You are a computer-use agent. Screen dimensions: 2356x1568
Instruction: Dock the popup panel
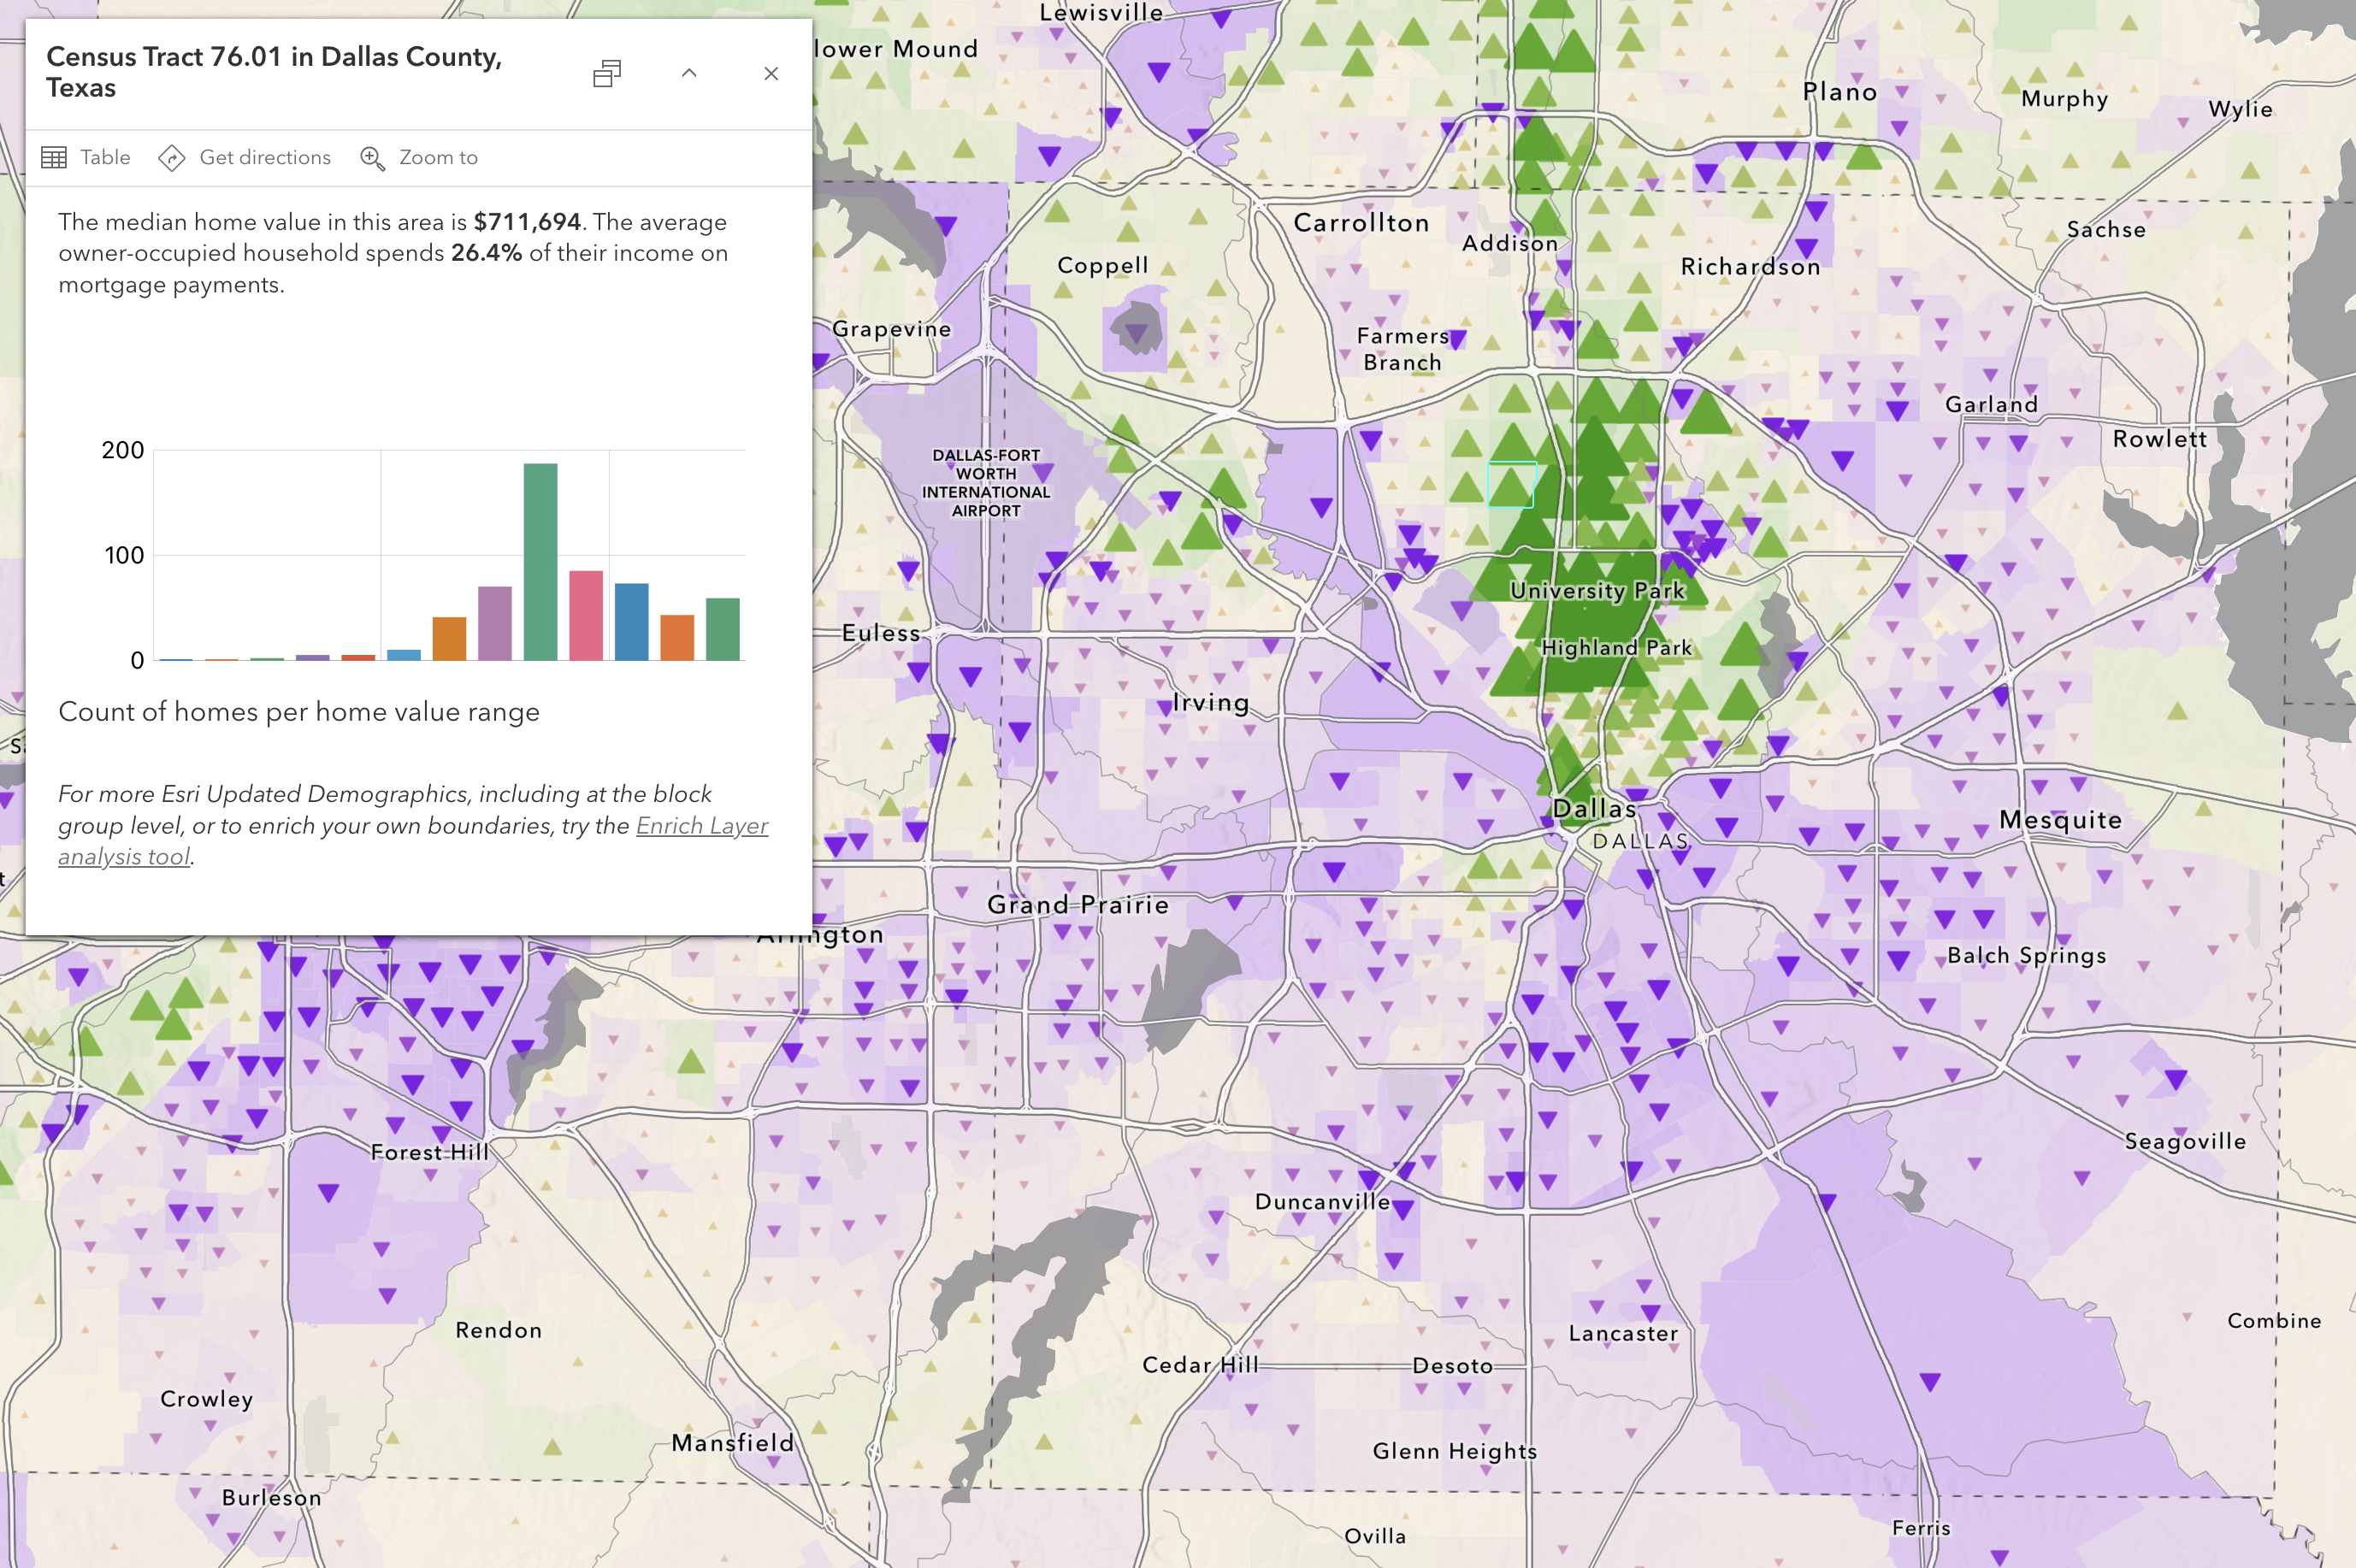(x=607, y=73)
